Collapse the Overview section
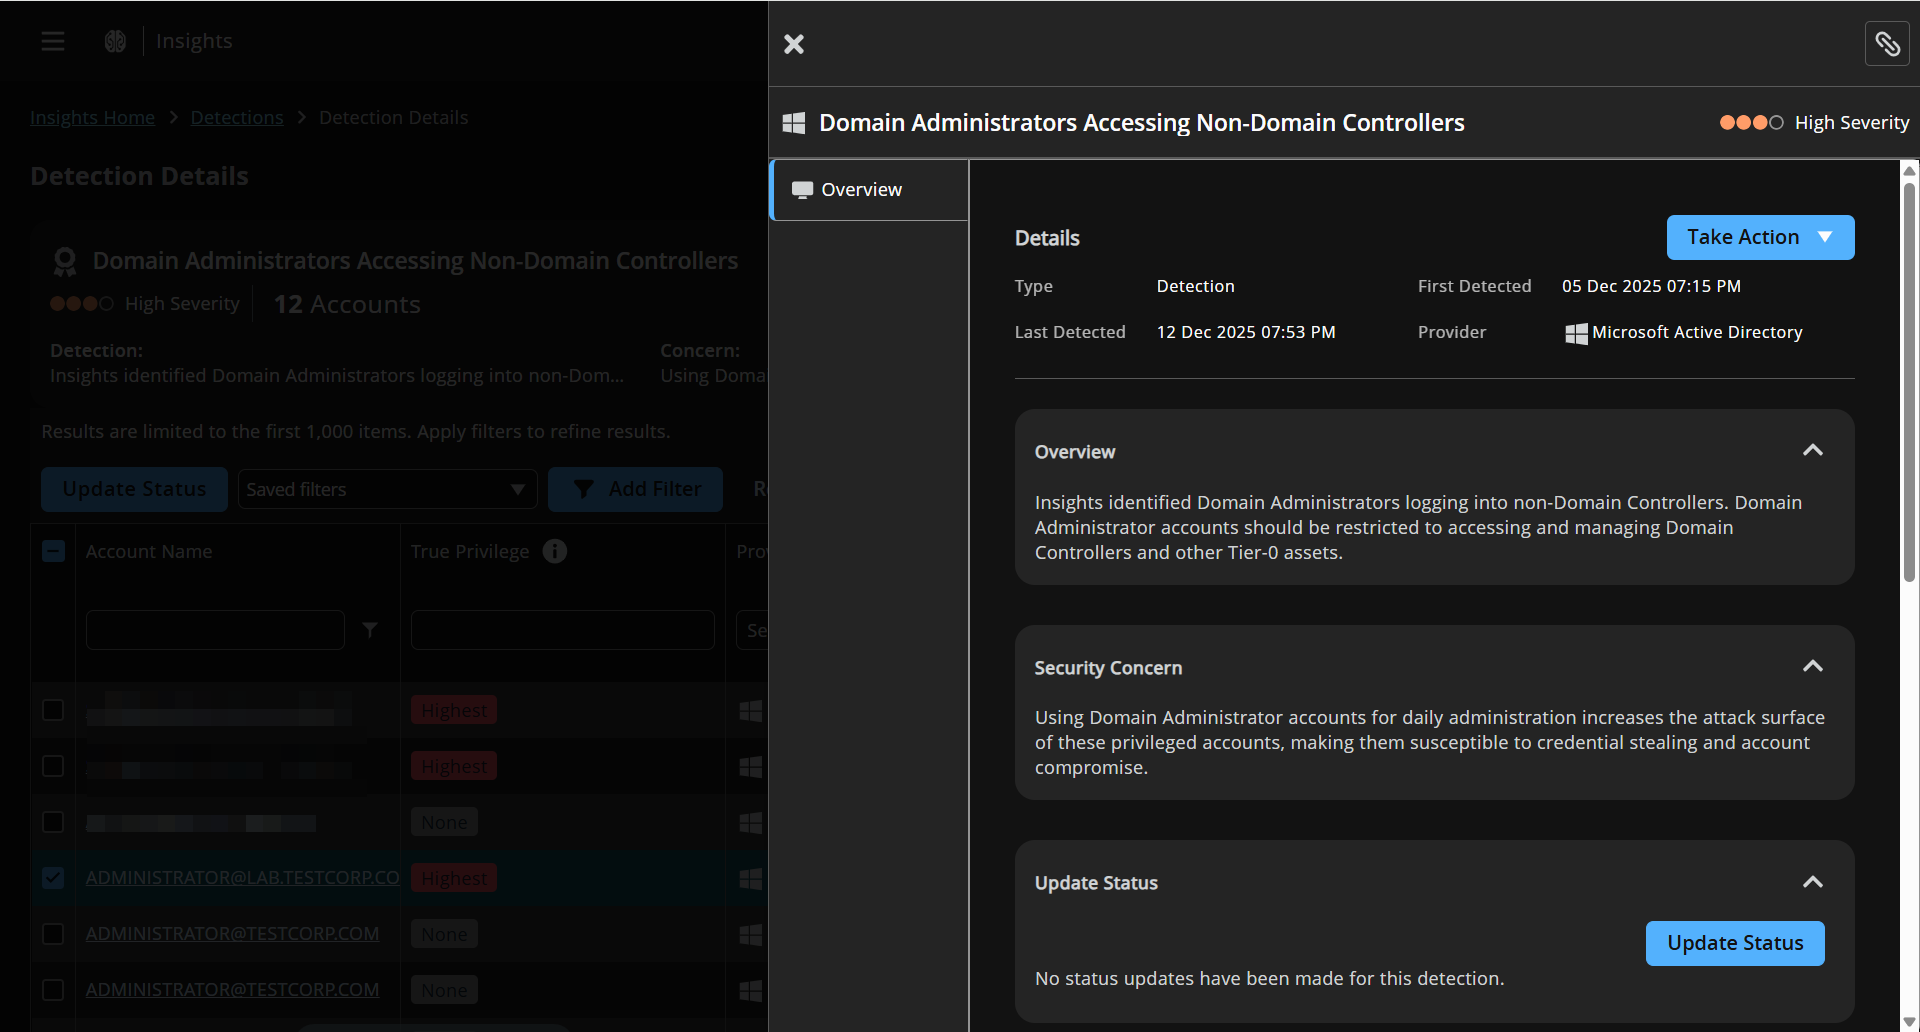This screenshot has height=1032, width=1920. 1812,451
